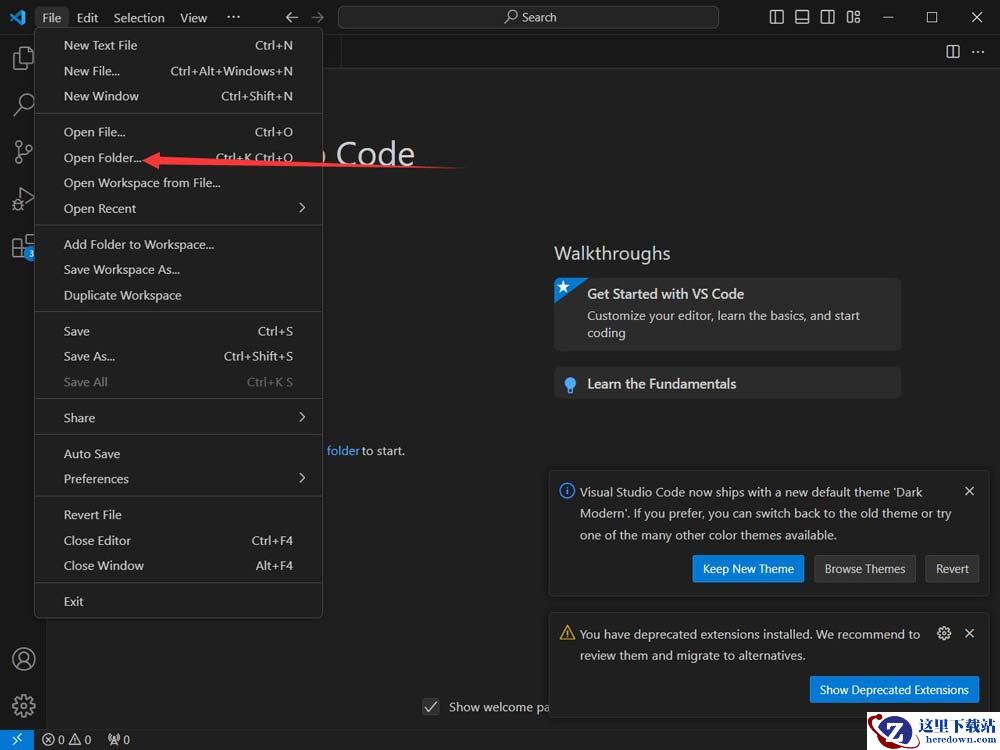This screenshot has height=750, width=1000.
Task: Choose Revert File
Action: 179,515
